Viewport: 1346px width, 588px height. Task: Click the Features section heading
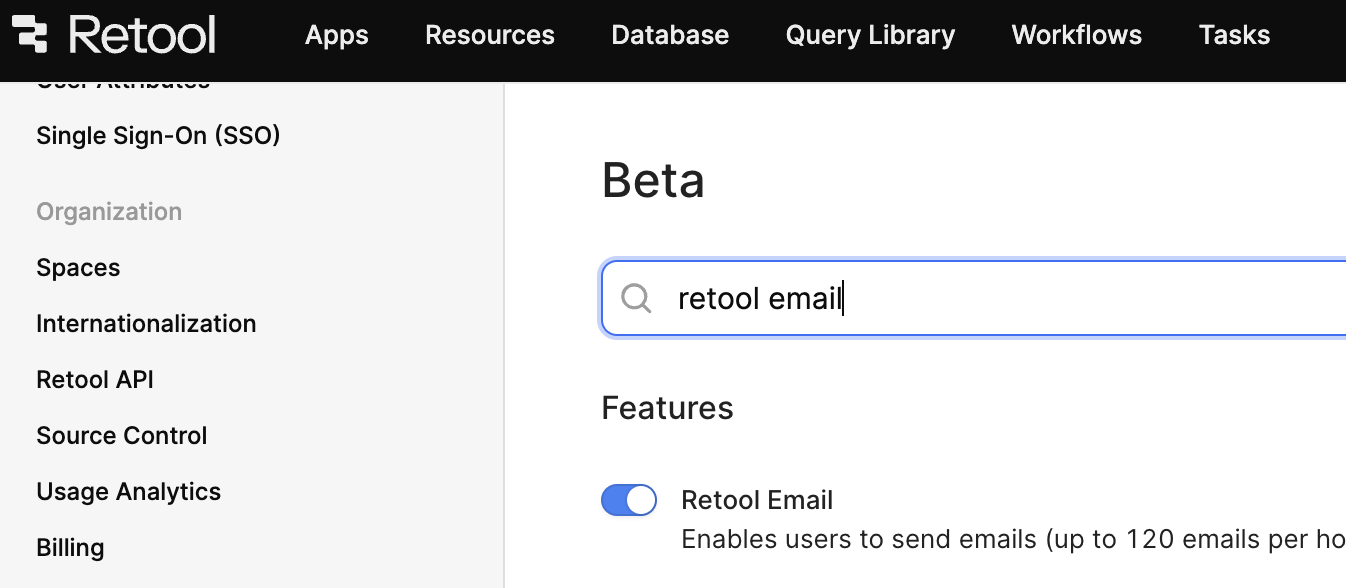tap(668, 408)
